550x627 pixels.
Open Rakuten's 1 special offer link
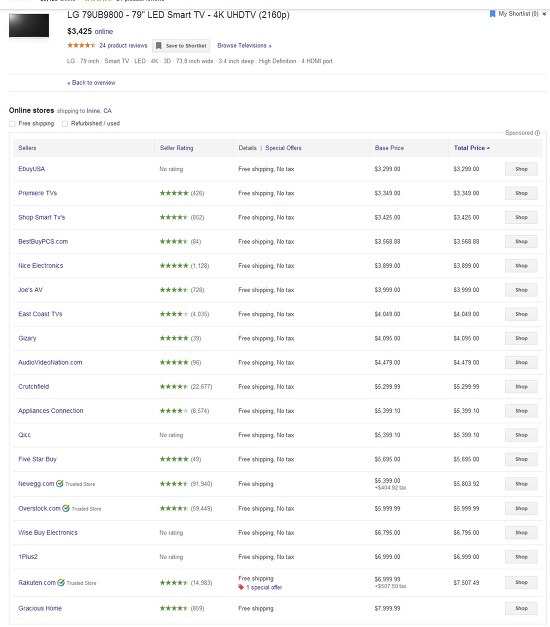[264, 587]
